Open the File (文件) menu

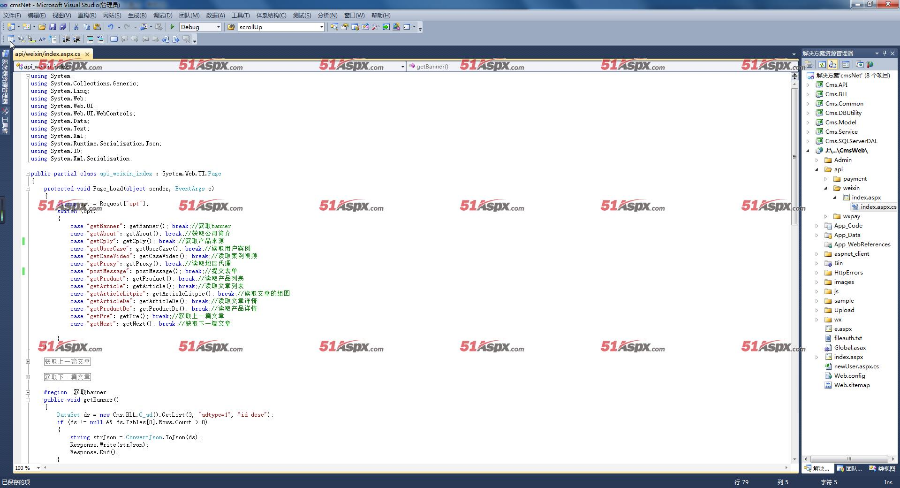click(x=12, y=16)
